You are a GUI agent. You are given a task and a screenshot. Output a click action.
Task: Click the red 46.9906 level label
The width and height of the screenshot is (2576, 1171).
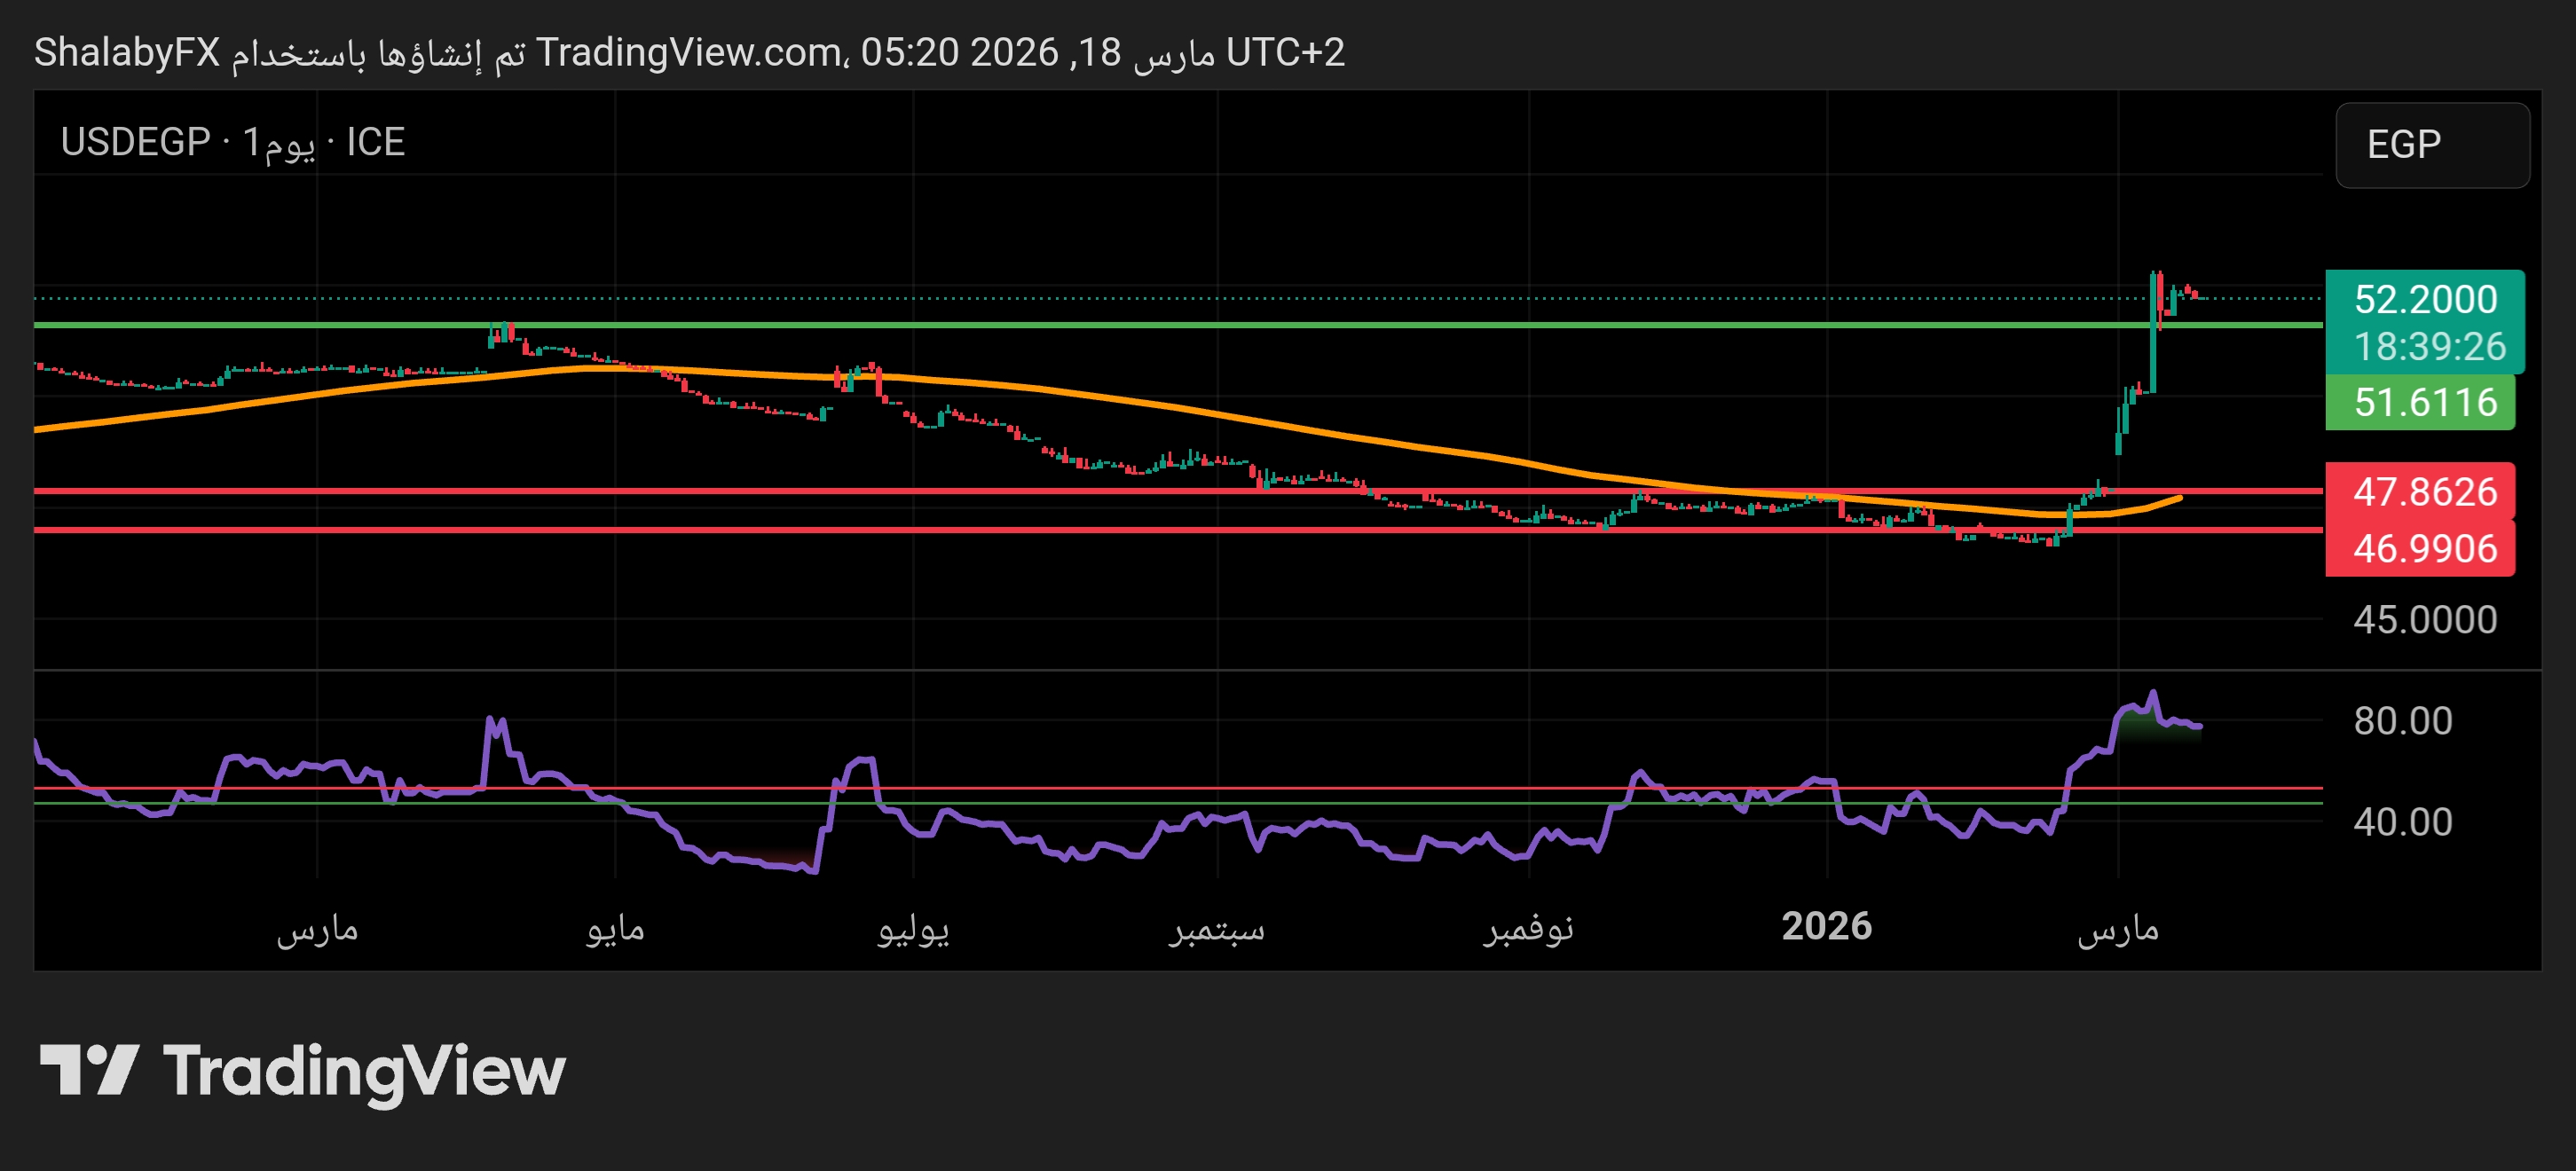2424,548
